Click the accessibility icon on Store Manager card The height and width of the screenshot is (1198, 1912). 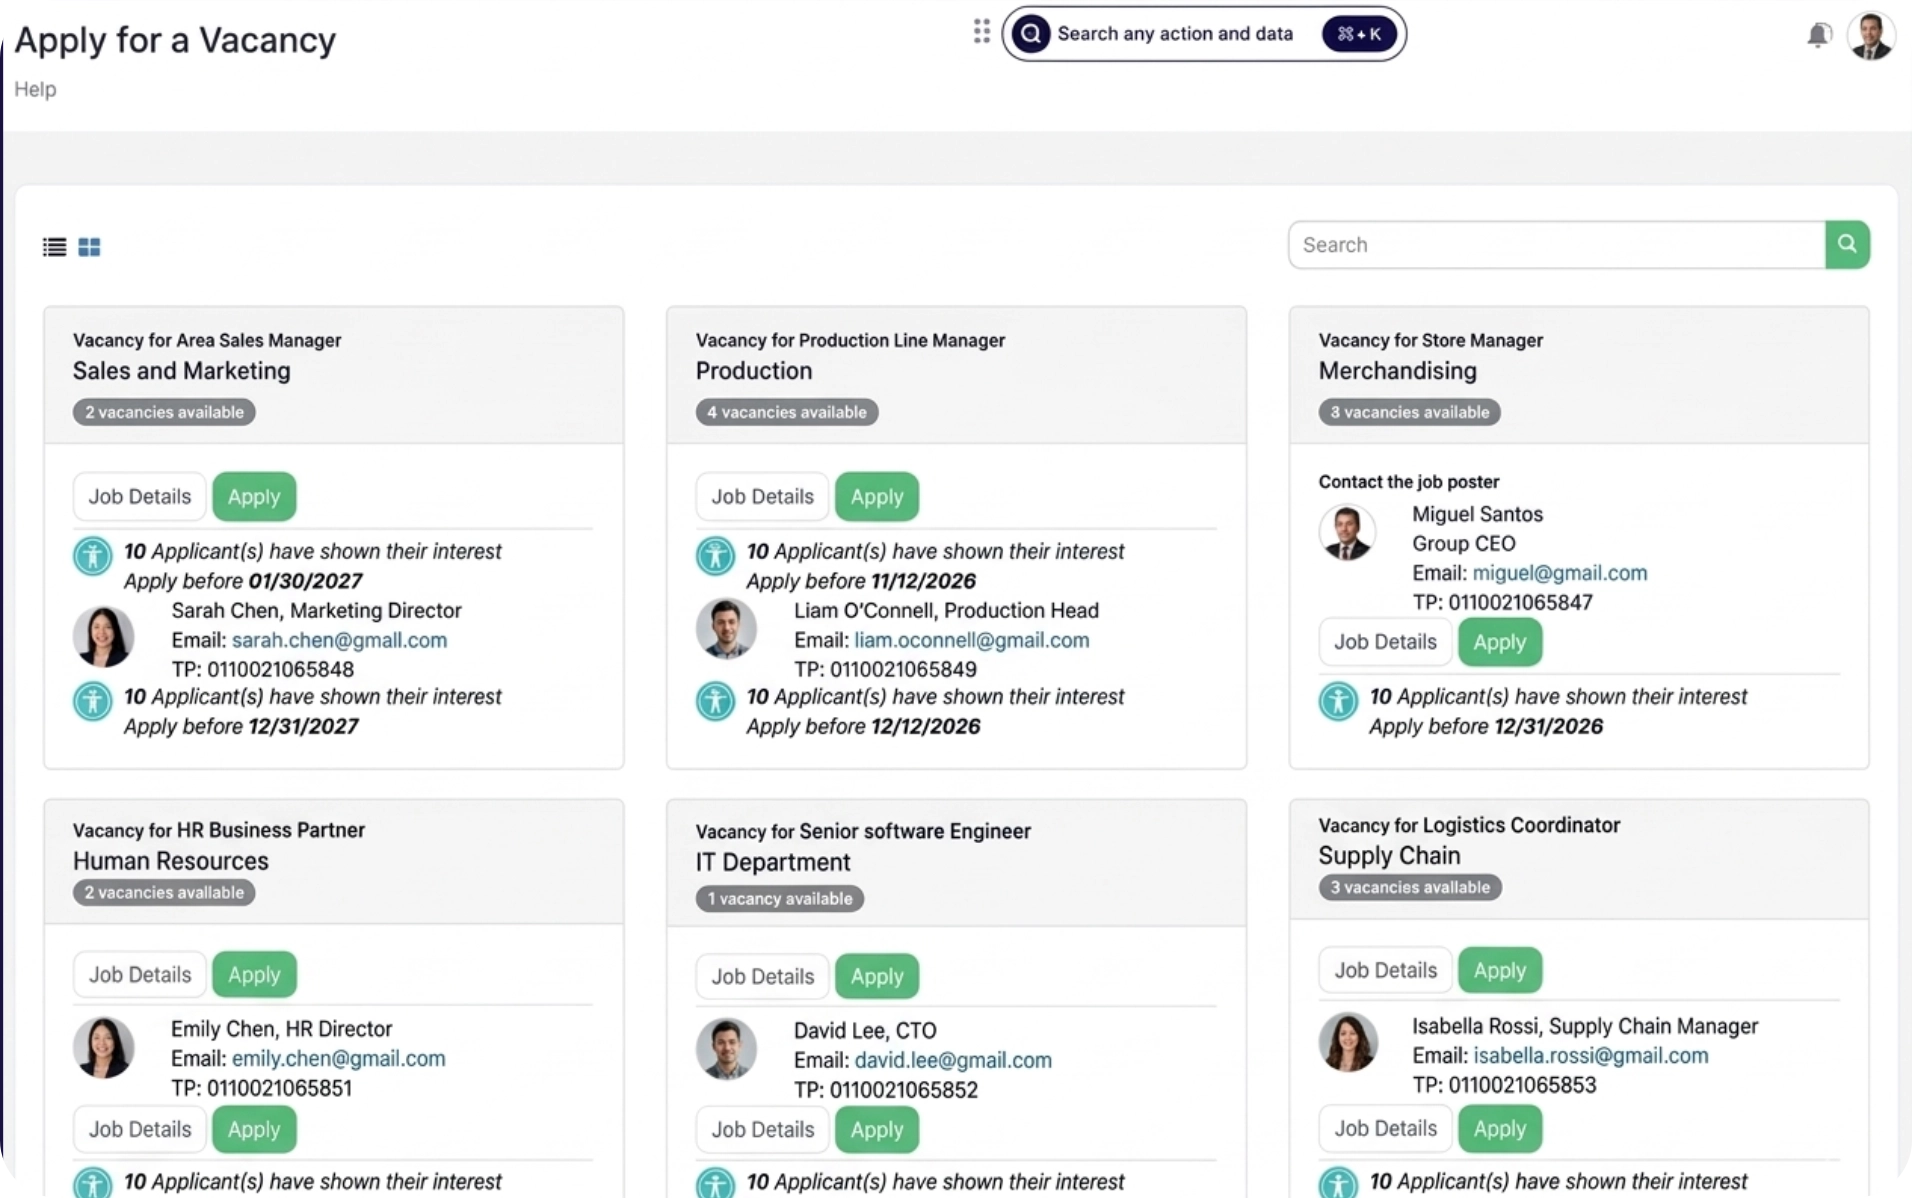click(1339, 701)
